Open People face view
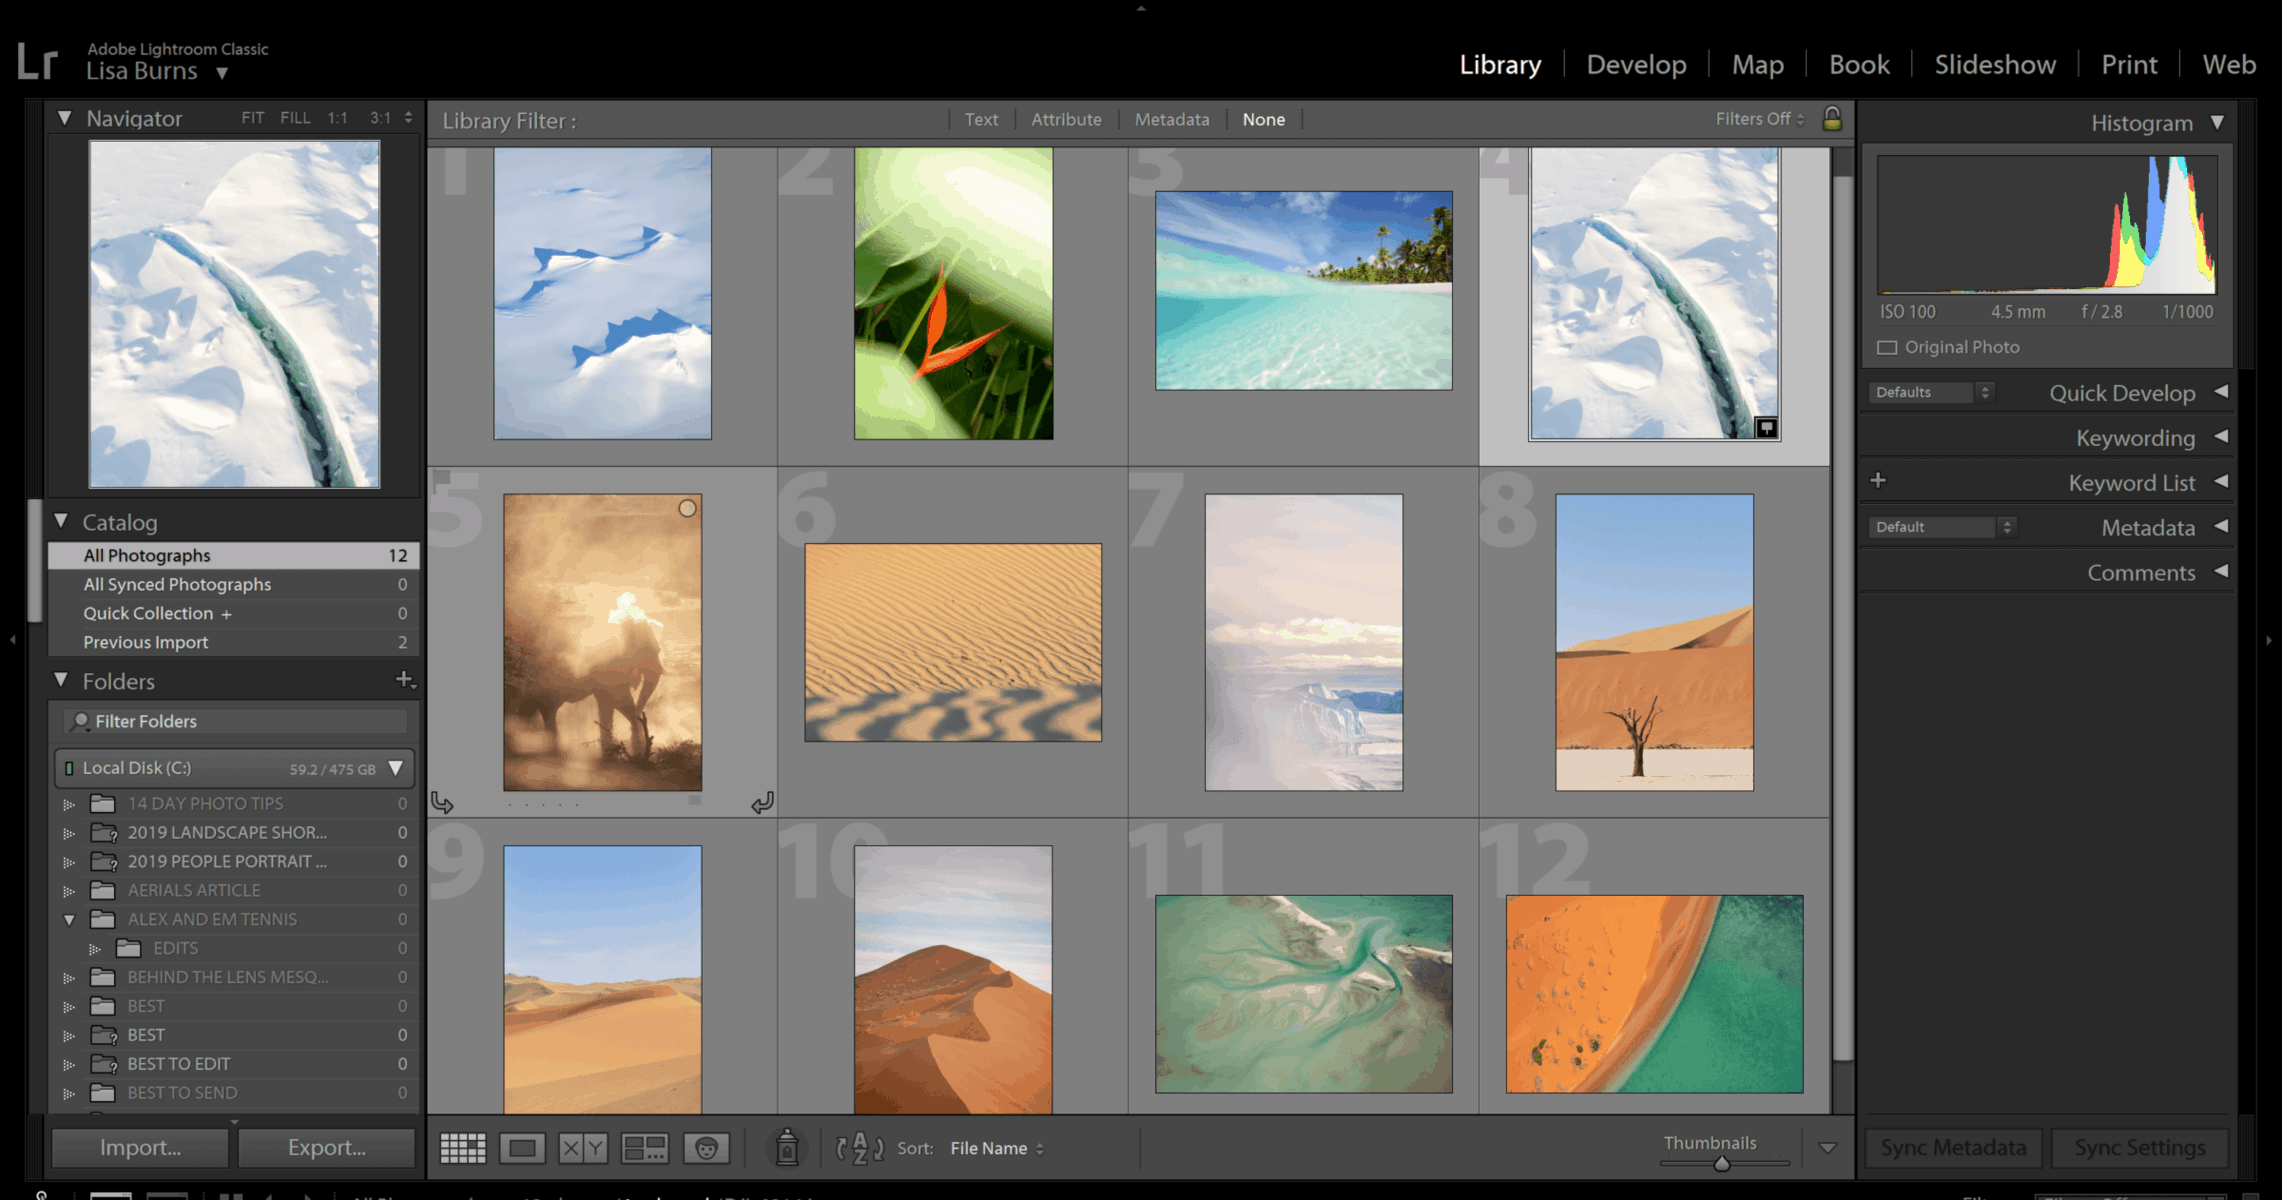Screen dimensions: 2282x1200 click(x=706, y=1148)
